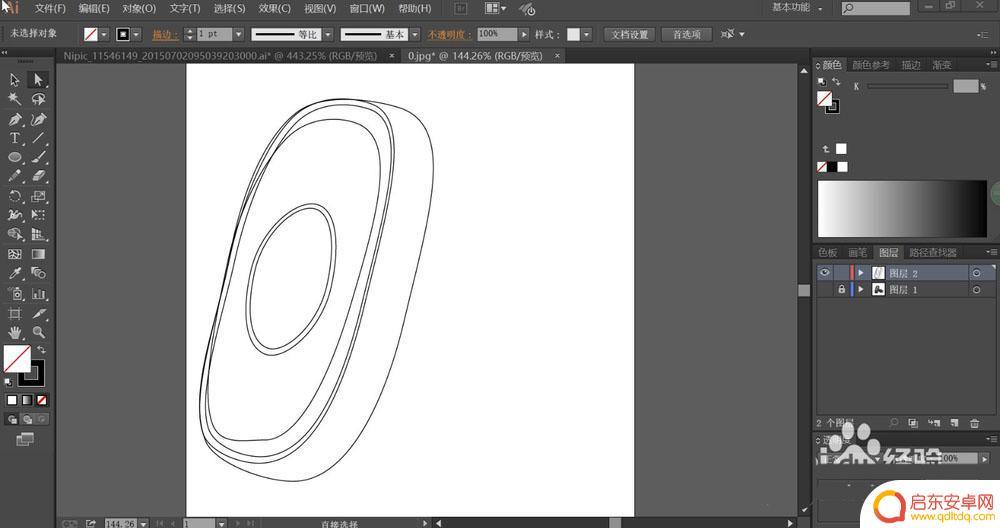Open the zoom level 144.26 dropdown
The width and height of the screenshot is (1000, 528).
pyautogui.click(x=143, y=524)
